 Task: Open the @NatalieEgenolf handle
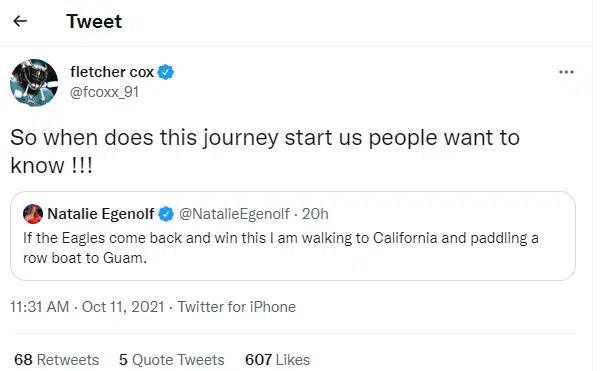click(x=234, y=214)
